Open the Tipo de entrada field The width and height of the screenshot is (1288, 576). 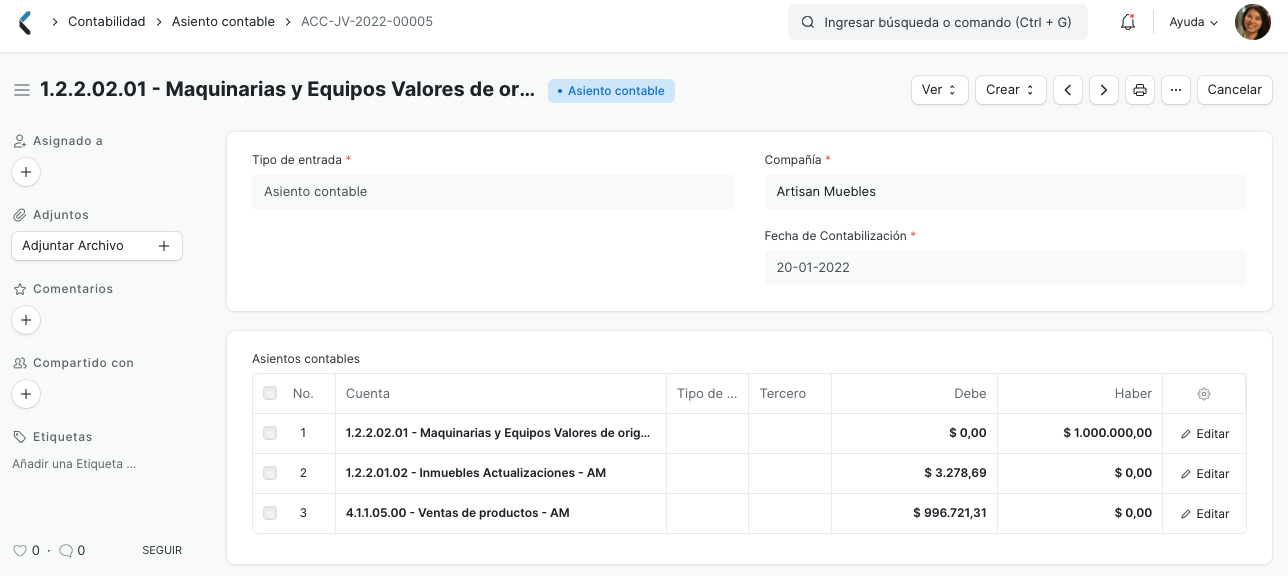(493, 192)
